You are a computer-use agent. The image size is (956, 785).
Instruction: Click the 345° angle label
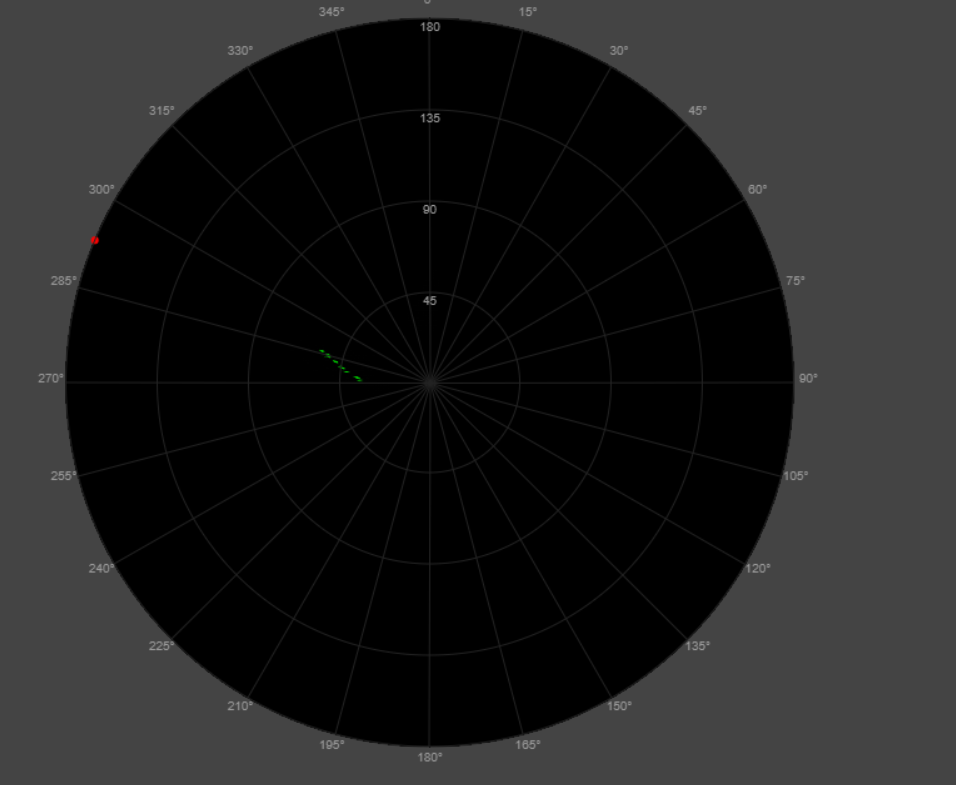point(332,12)
